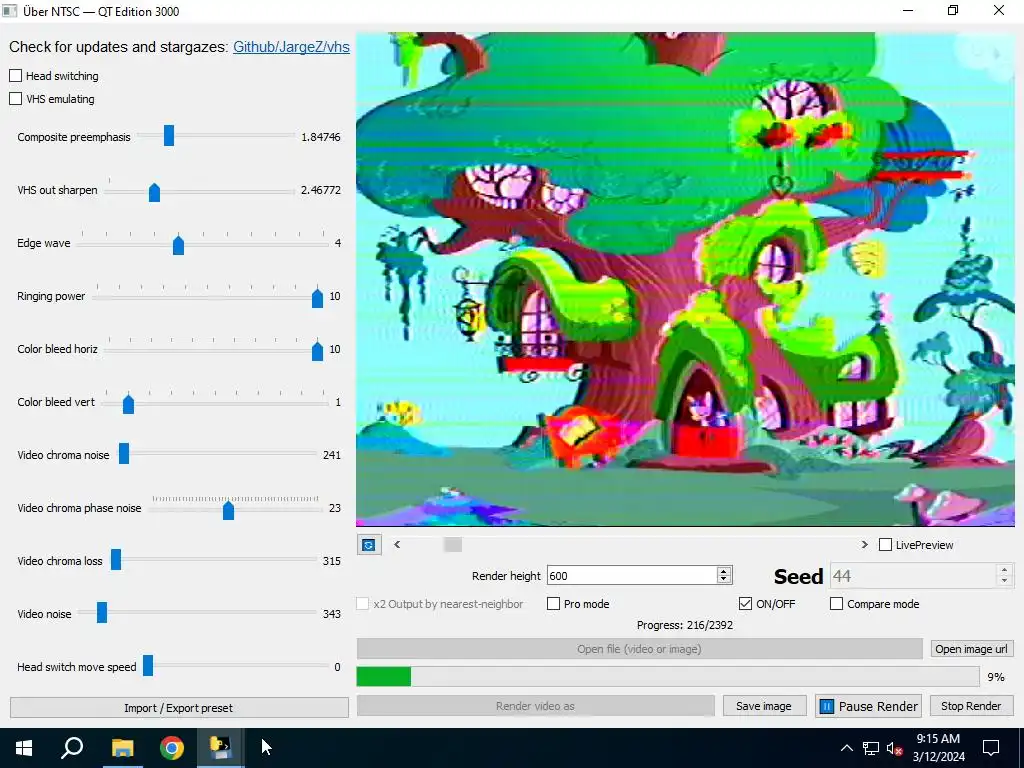Screen dimensions: 1024x768
Task: Click the refresh frame icon below preview
Action: (369, 545)
